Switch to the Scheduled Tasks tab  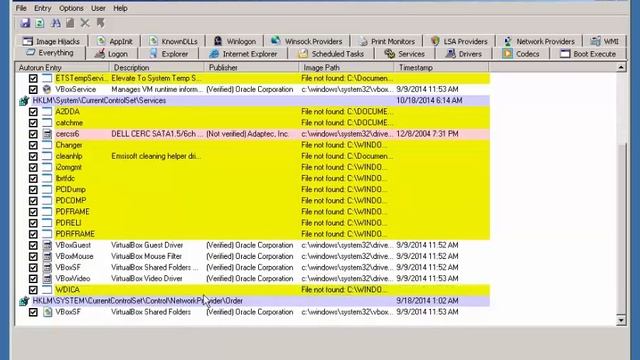click(331, 54)
